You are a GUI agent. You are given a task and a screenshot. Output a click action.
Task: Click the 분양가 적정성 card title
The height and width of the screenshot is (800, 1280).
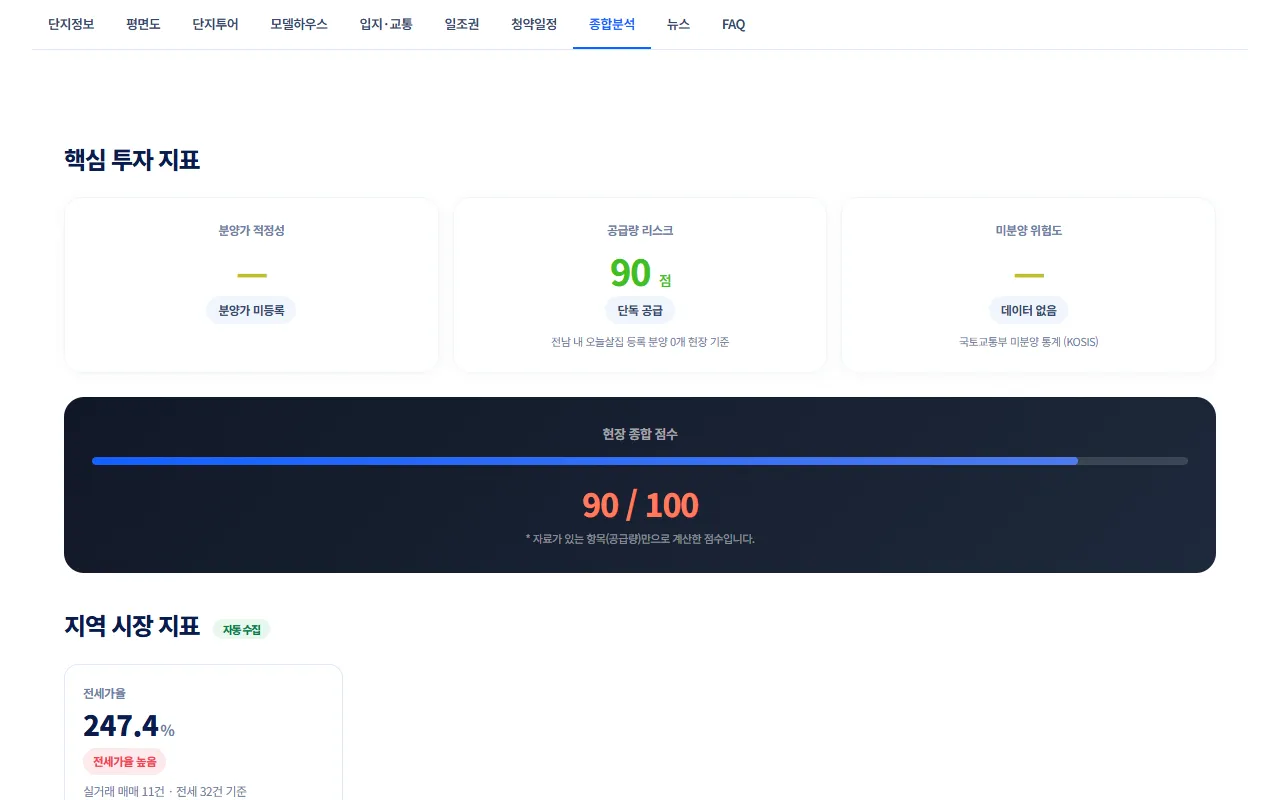(251, 230)
